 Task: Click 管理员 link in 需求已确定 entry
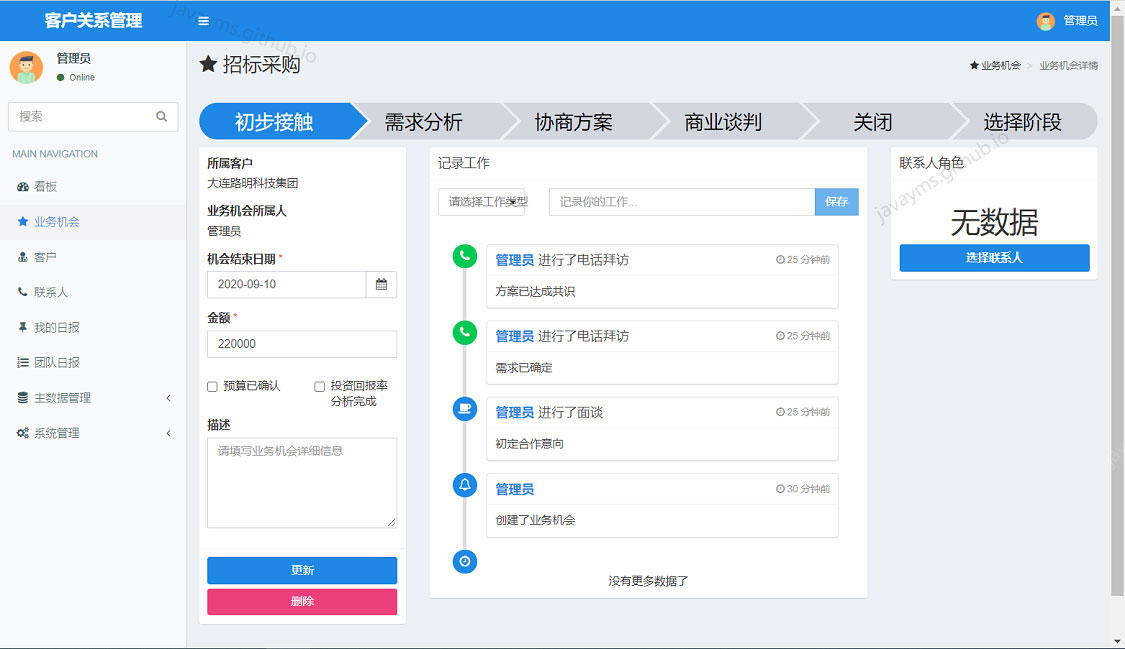pyautogui.click(x=514, y=336)
